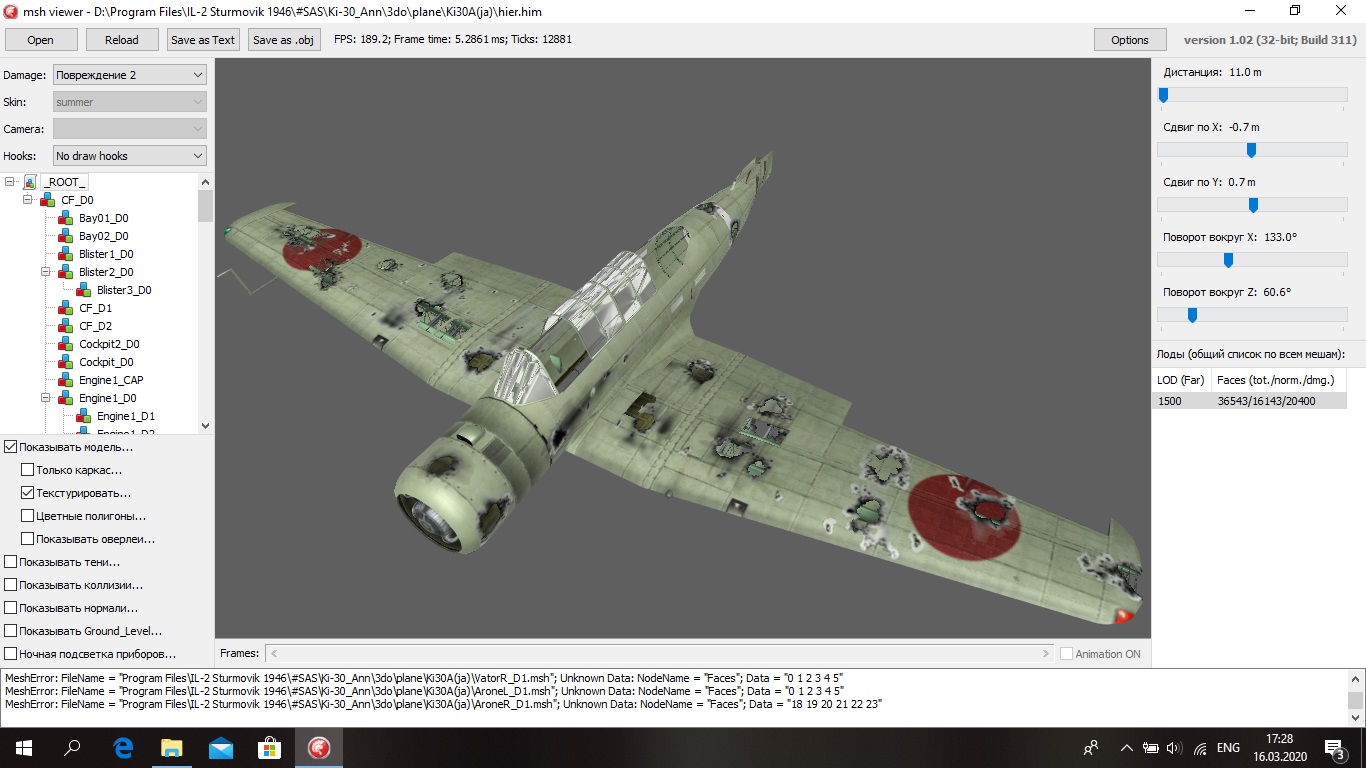Click the _ROOT_ node icon in tree

pyautogui.click(x=30, y=182)
